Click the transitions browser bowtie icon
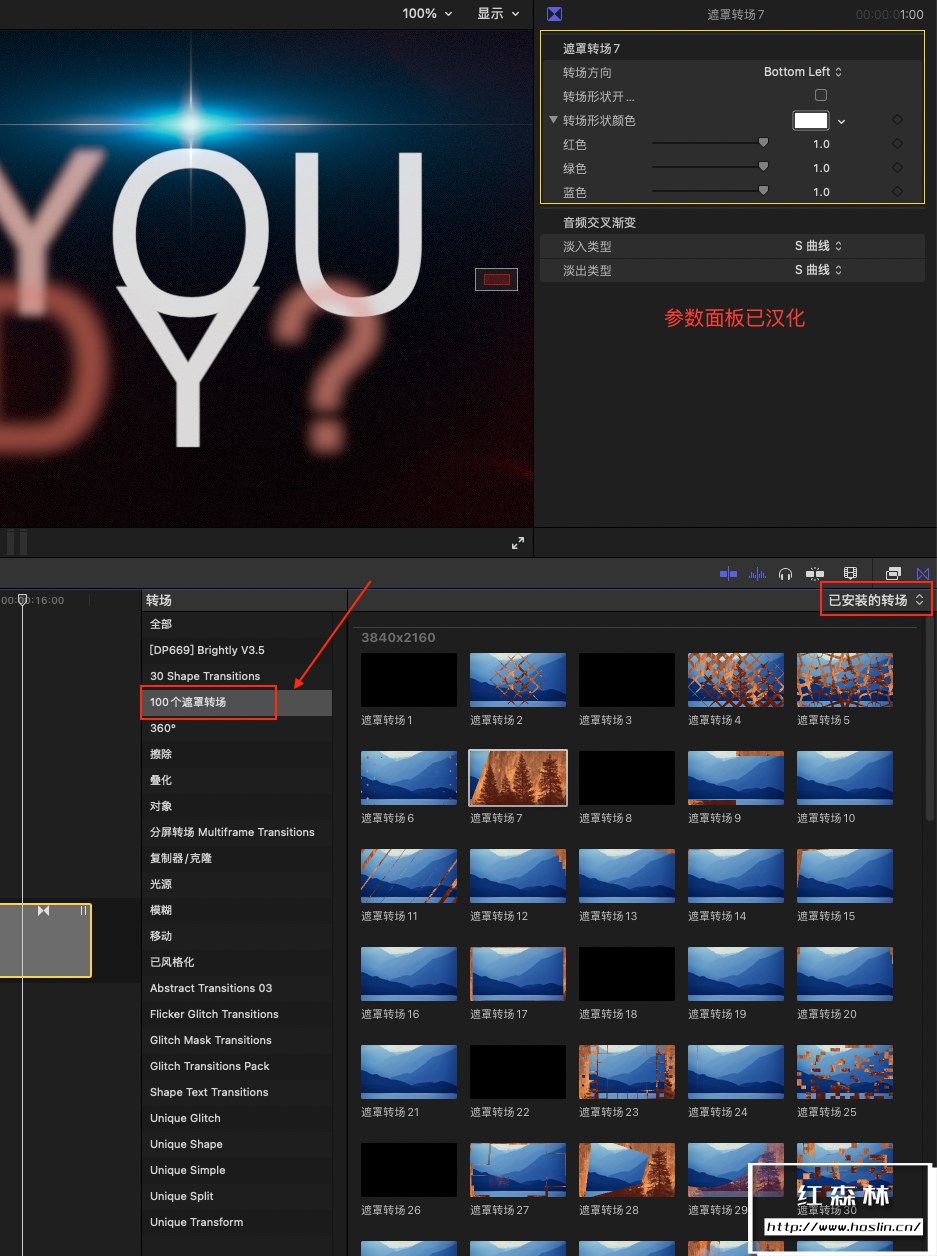The image size is (937, 1256). tap(923, 573)
